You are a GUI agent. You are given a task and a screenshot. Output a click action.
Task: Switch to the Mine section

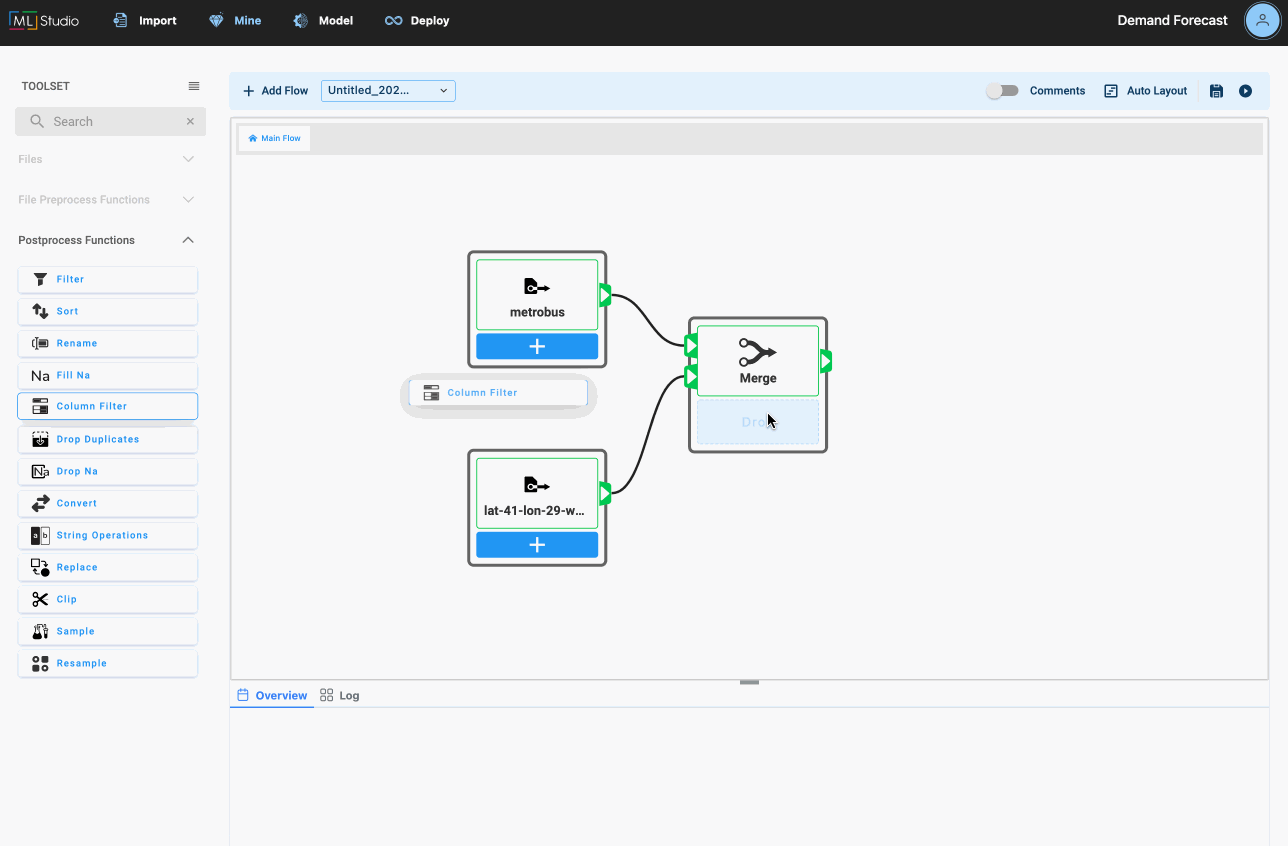pyautogui.click(x=235, y=20)
